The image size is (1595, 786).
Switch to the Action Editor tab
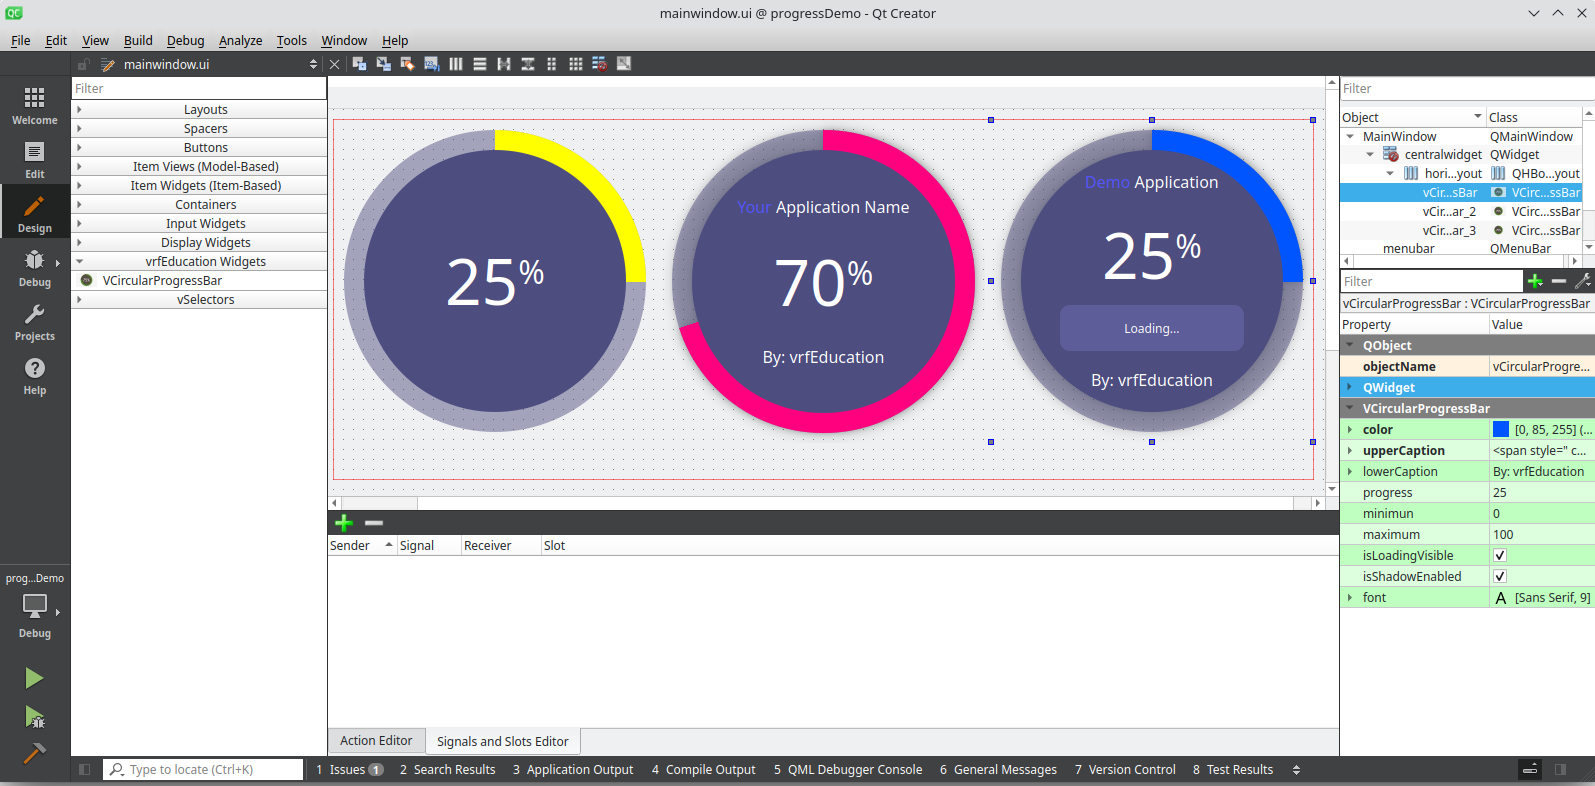click(376, 741)
